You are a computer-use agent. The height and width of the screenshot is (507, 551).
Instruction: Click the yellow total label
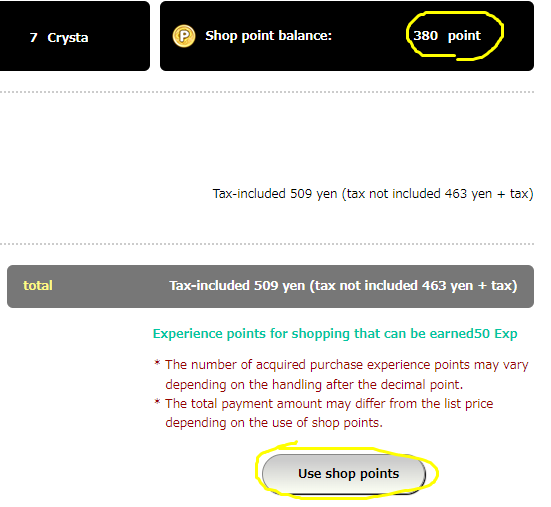click(x=38, y=285)
